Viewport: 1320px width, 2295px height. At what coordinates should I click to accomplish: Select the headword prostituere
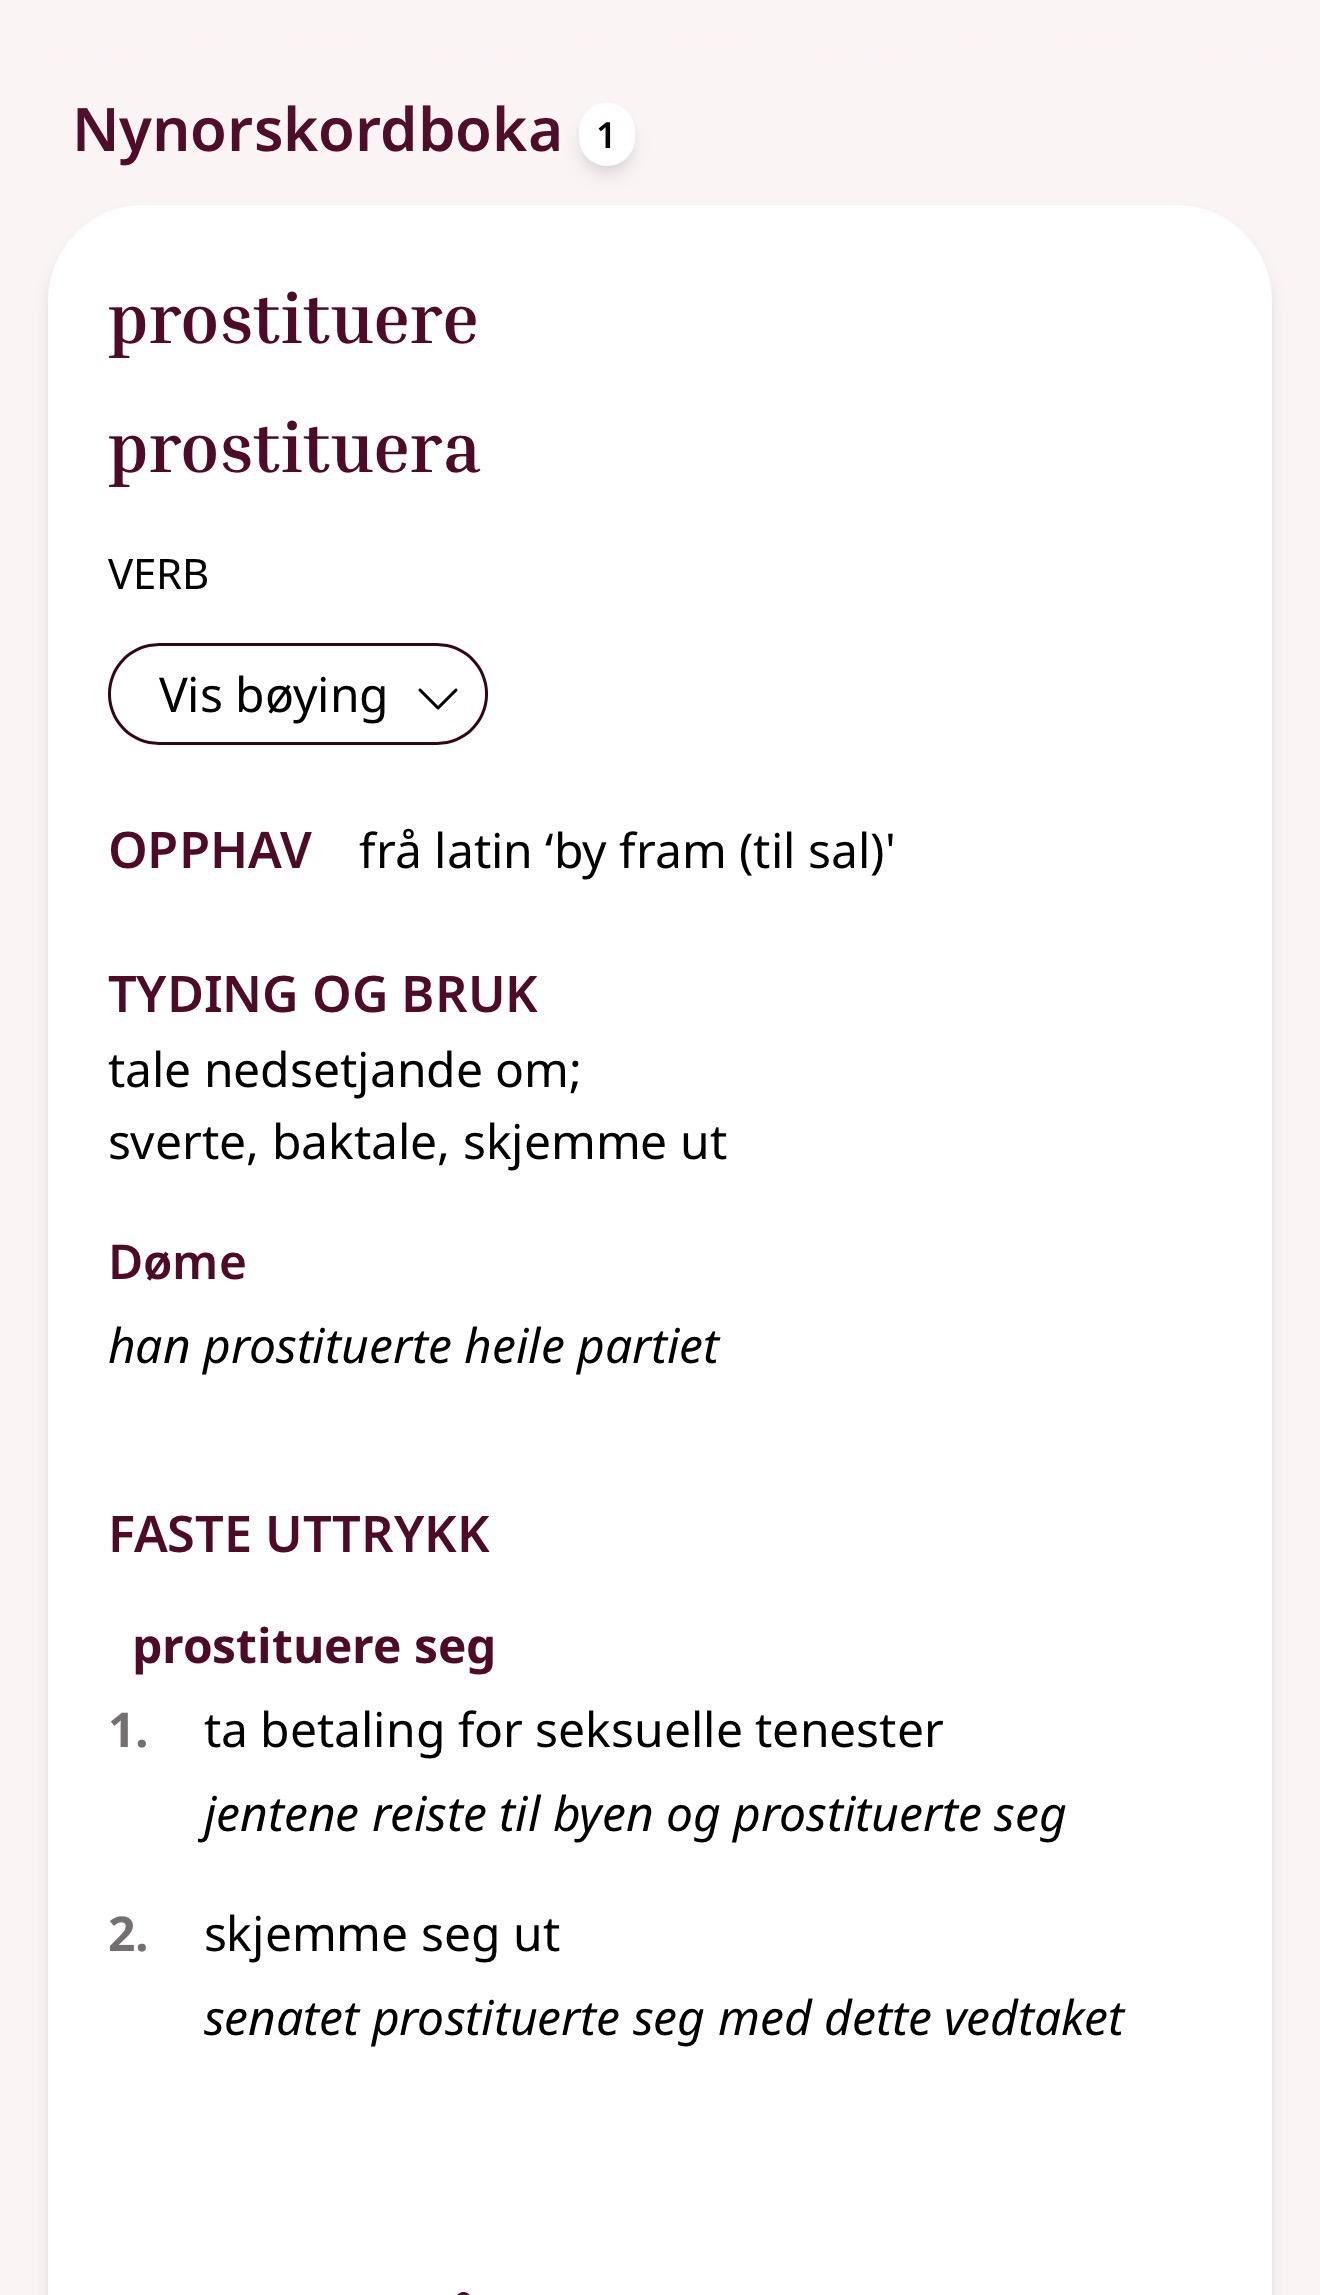pos(293,320)
